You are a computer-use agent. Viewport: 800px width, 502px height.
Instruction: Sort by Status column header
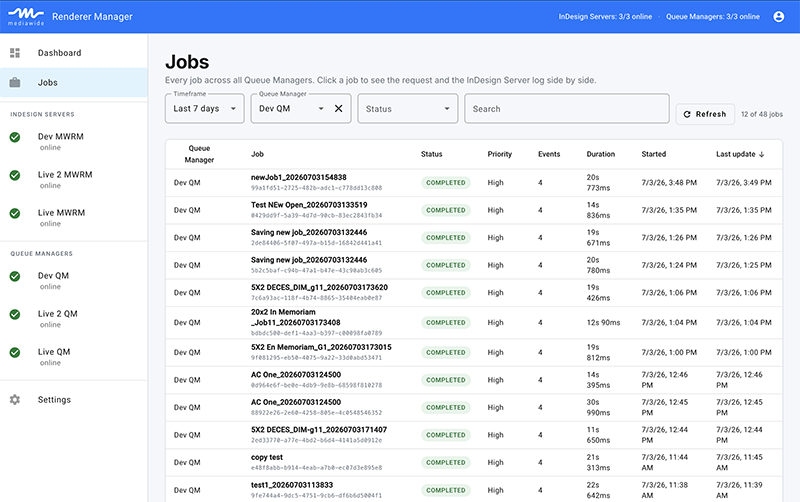pos(432,154)
